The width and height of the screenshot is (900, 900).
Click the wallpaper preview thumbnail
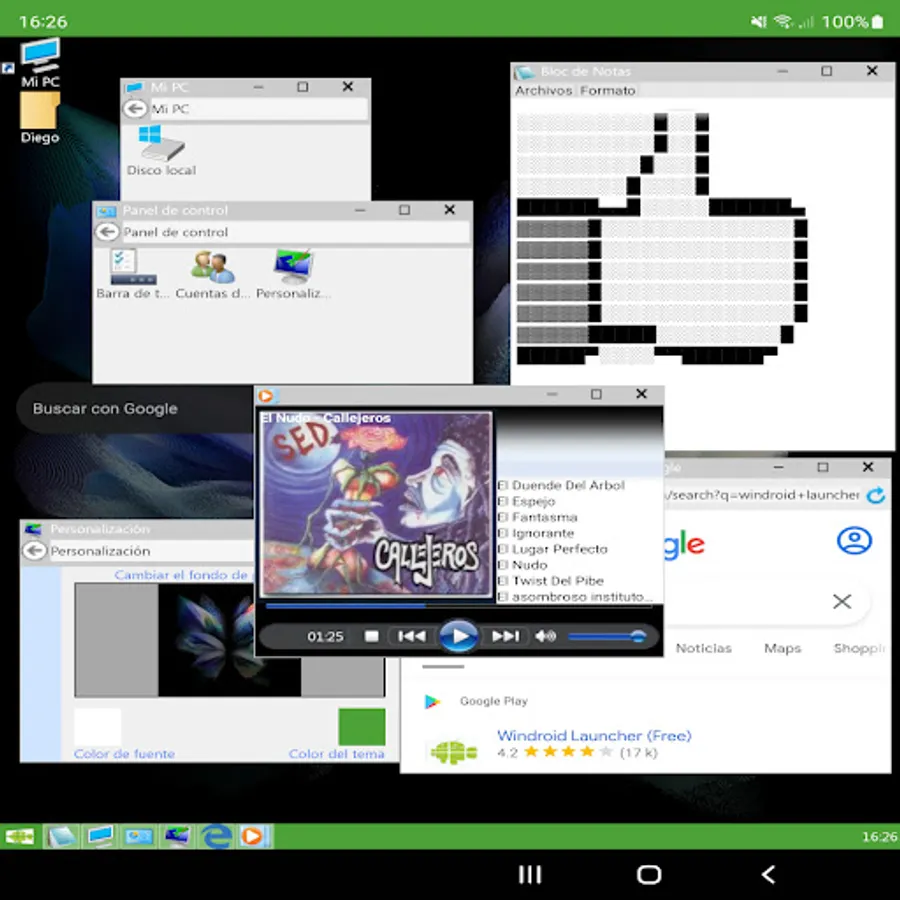(x=230, y=640)
